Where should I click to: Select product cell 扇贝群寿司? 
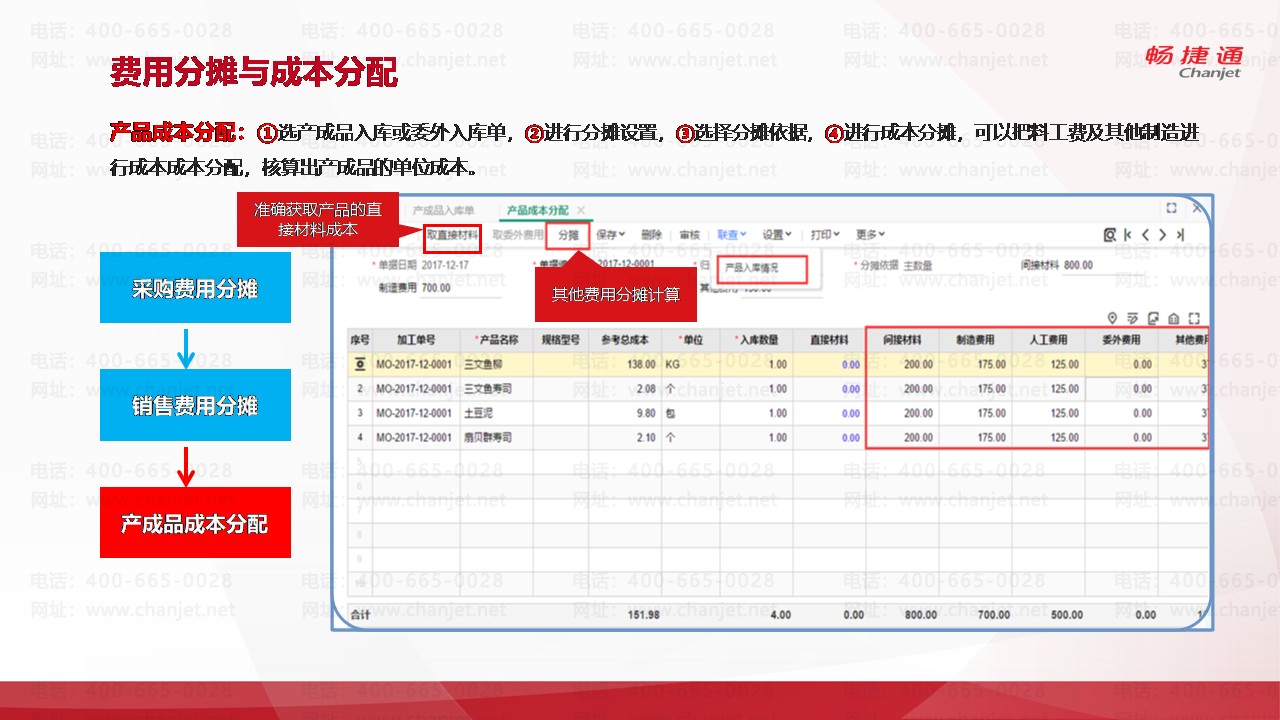495,437
